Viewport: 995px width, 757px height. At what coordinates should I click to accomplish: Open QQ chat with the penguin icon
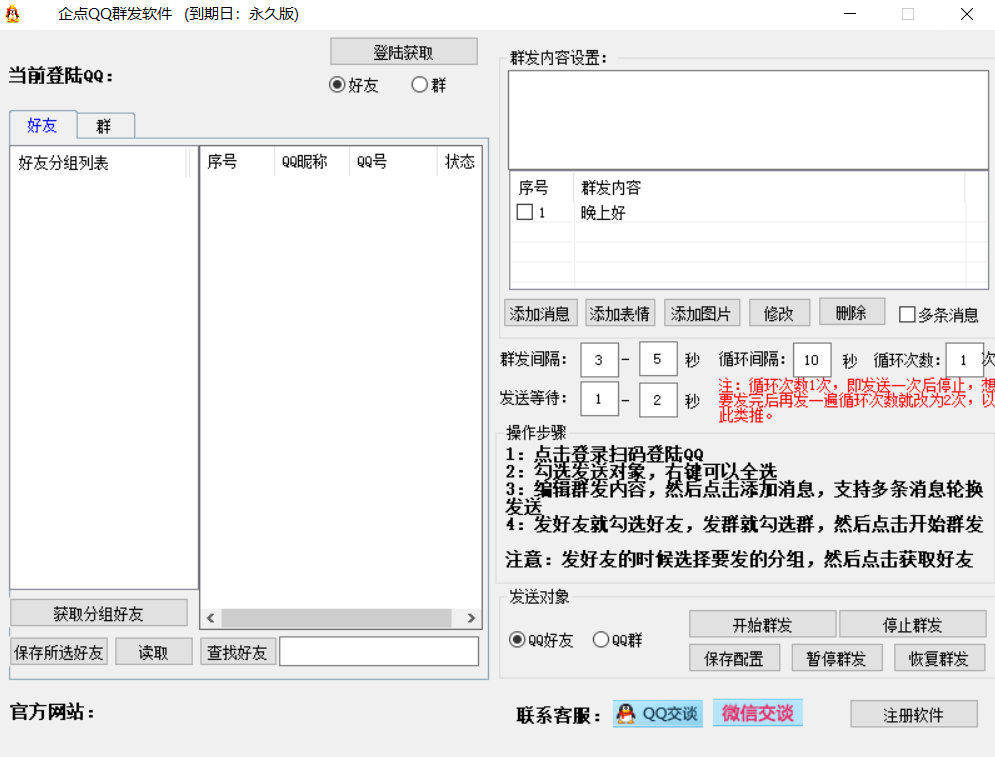coord(657,714)
